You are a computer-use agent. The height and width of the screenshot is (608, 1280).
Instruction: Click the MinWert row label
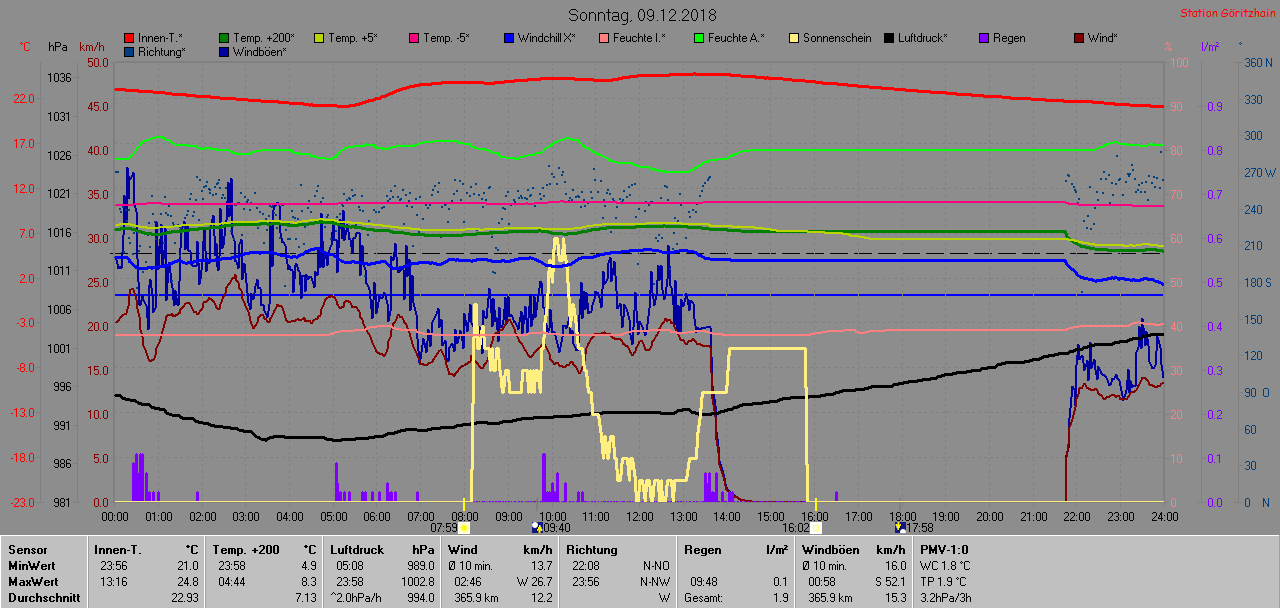pyautogui.click(x=32, y=566)
